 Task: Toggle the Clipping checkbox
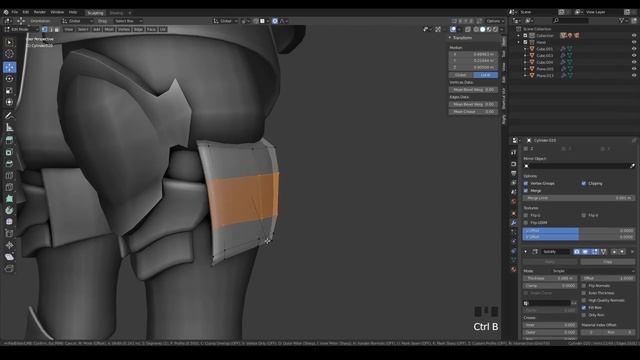(584, 183)
